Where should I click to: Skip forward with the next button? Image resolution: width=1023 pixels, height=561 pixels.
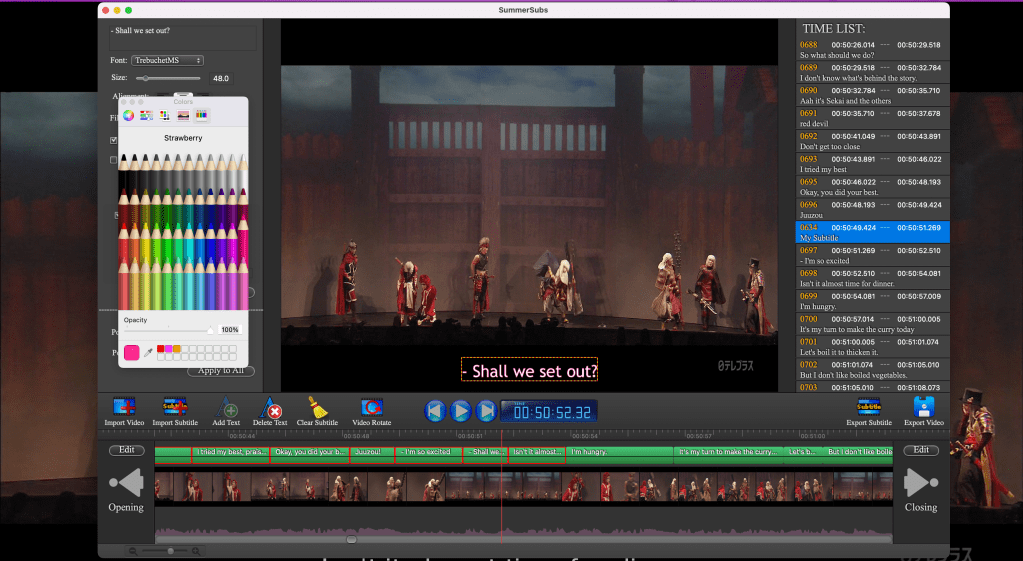click(x=486, y=411)
